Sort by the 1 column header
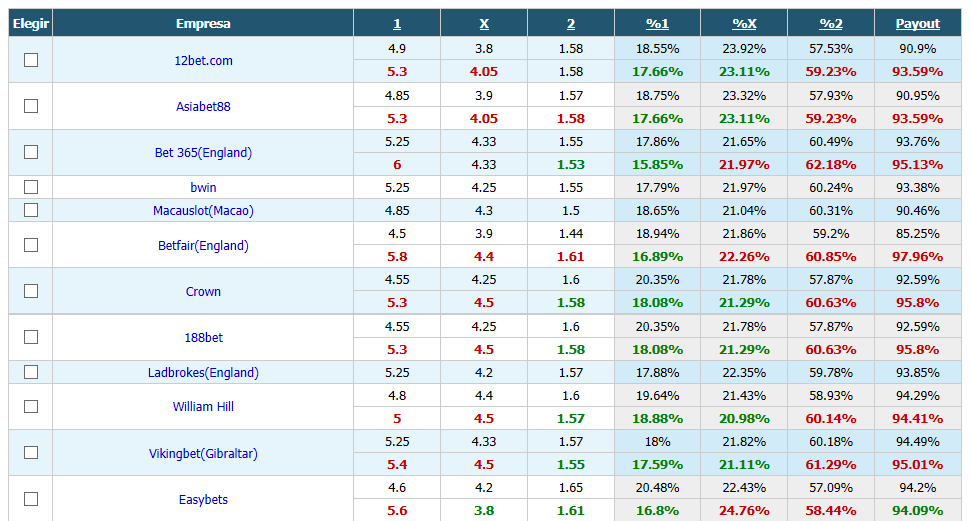The image size is (971, 521). 397,24
